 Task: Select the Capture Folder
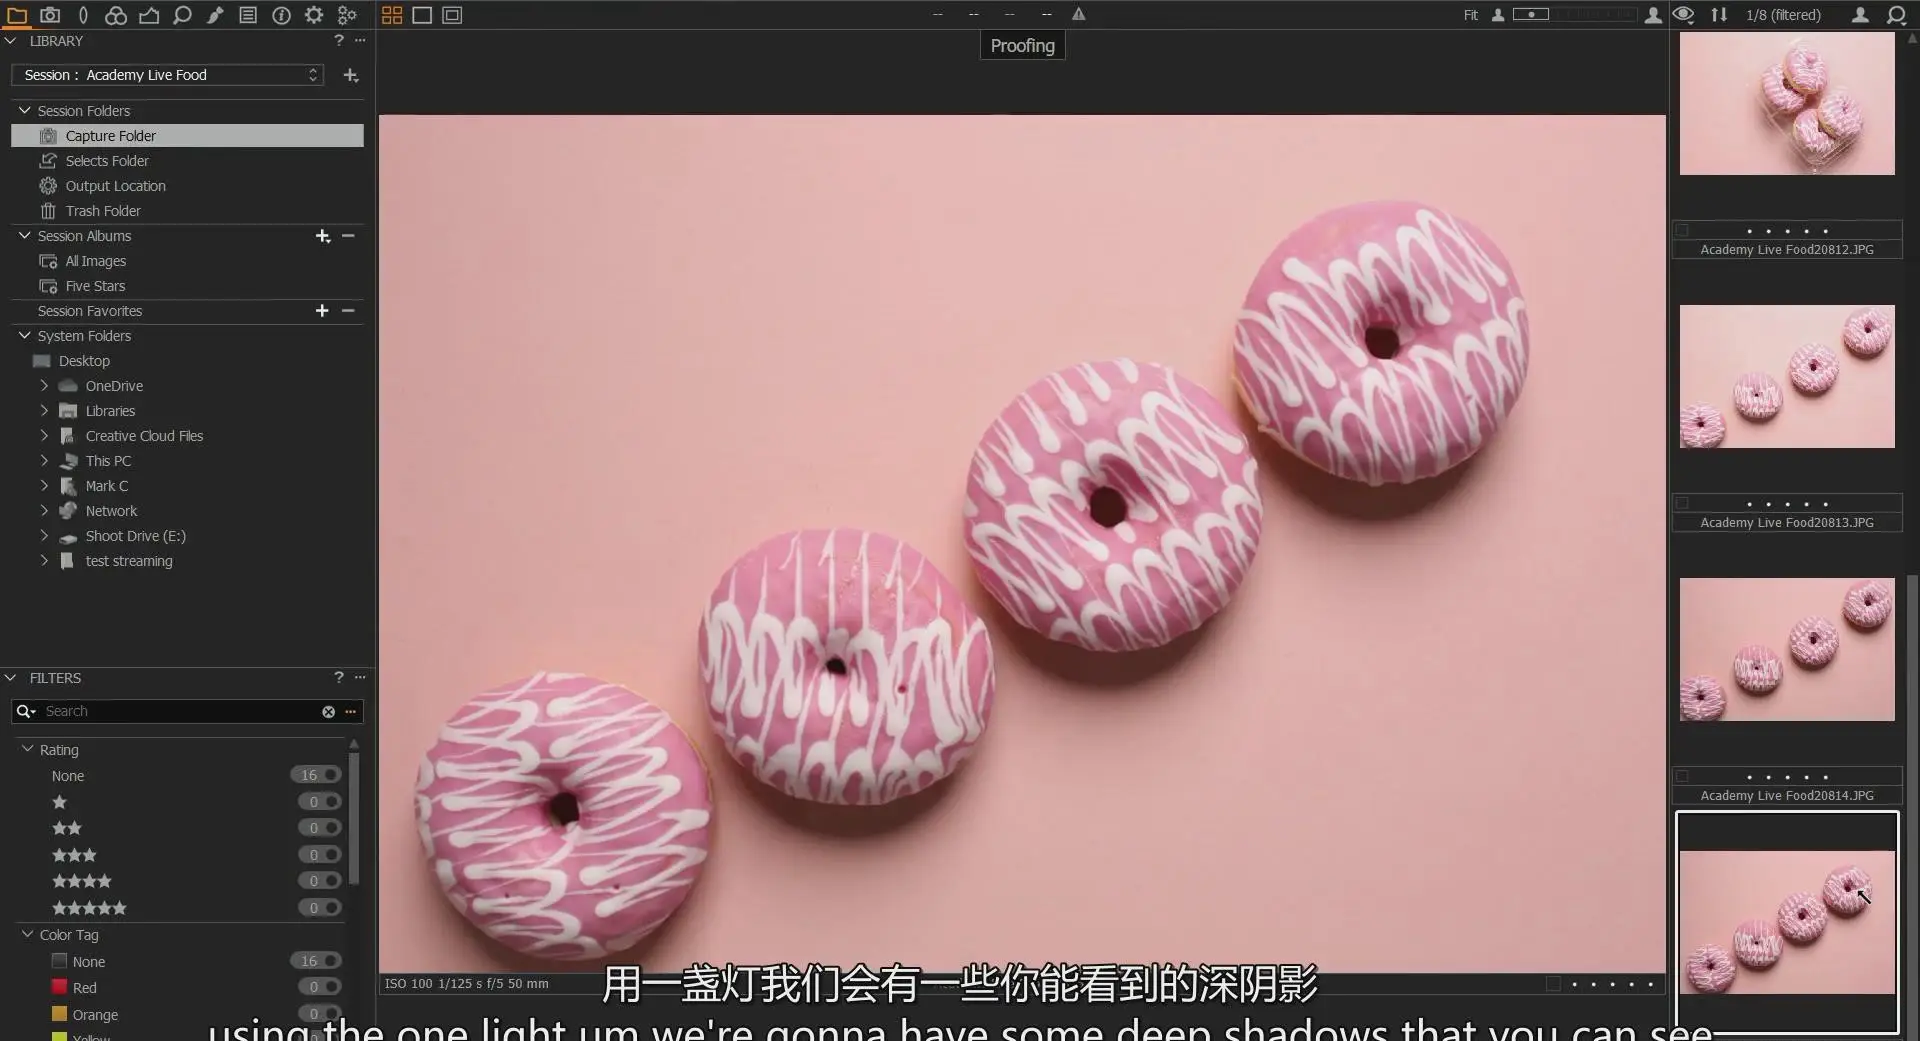tap(187, 135)
